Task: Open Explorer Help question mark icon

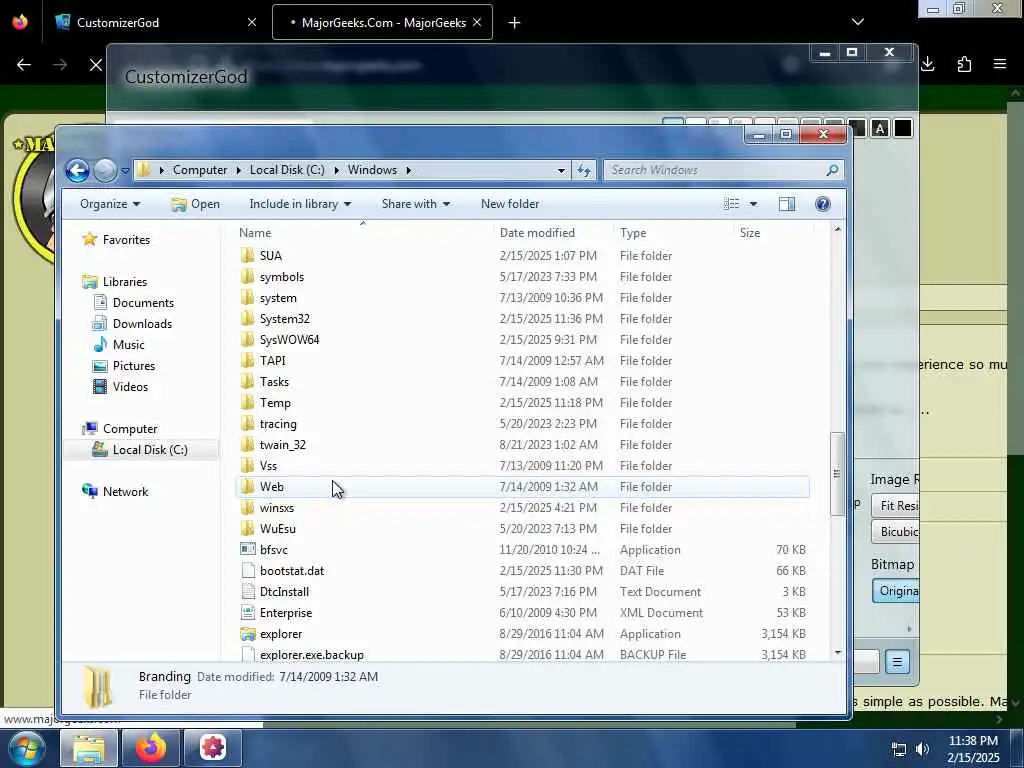Action: (823, 204)
